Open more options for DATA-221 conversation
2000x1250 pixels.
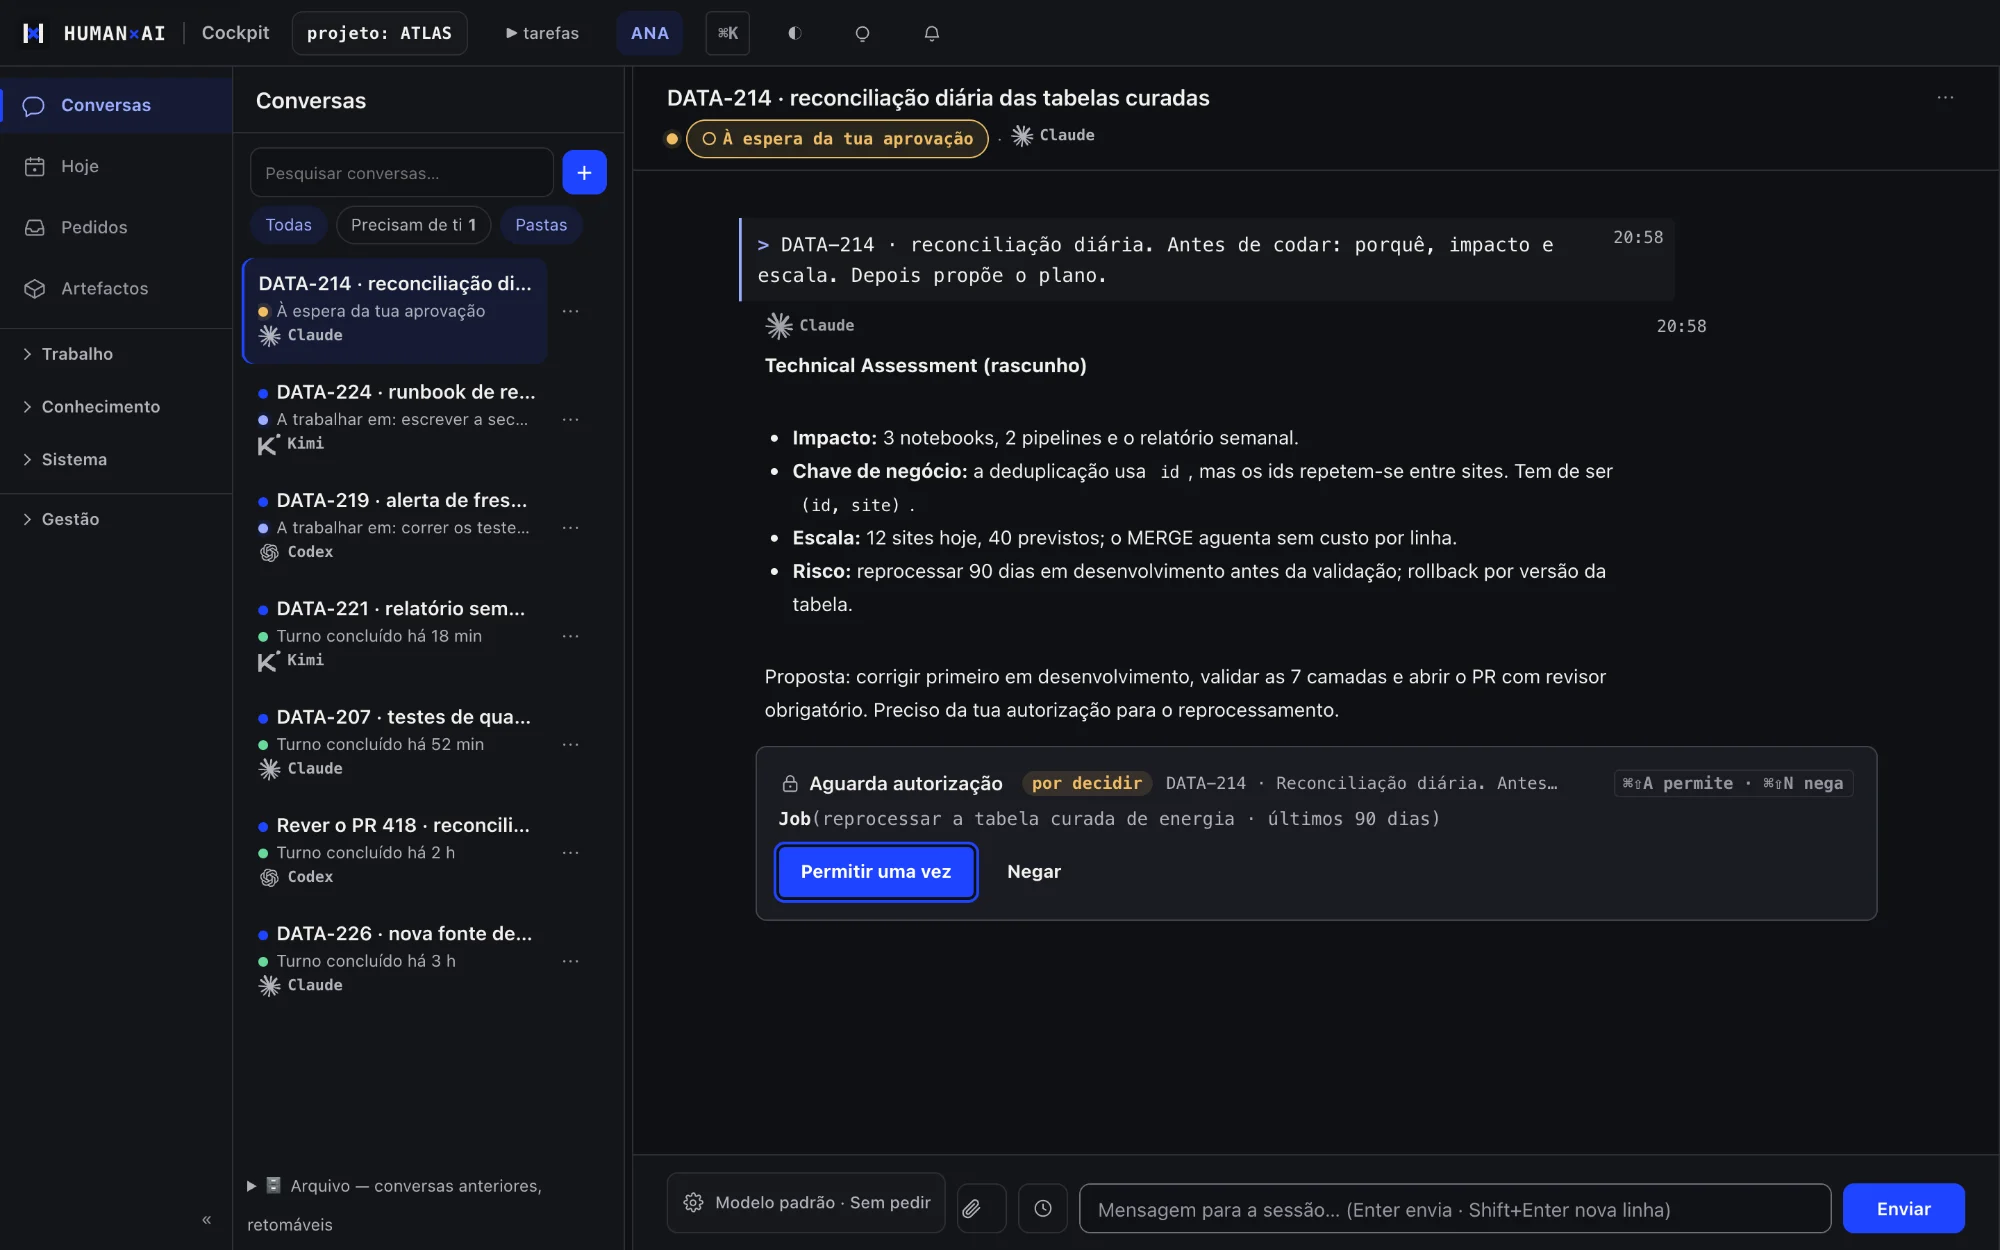coord(571,636)
